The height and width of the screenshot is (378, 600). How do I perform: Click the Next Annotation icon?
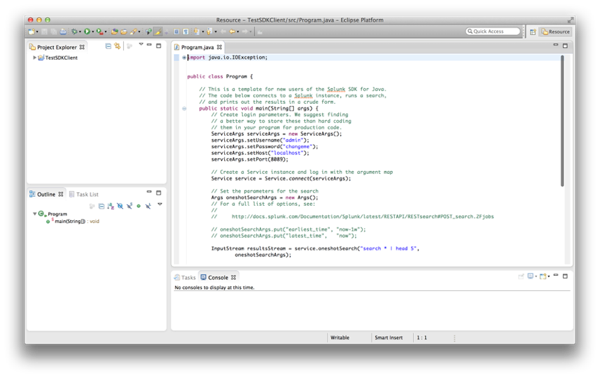tap(196, 31)
